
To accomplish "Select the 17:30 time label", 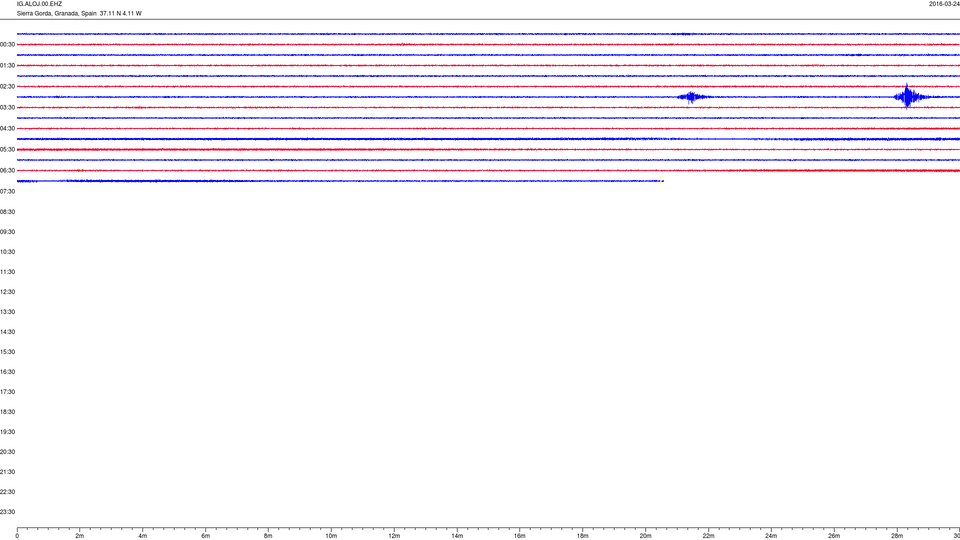I will (x=7, y=392).
